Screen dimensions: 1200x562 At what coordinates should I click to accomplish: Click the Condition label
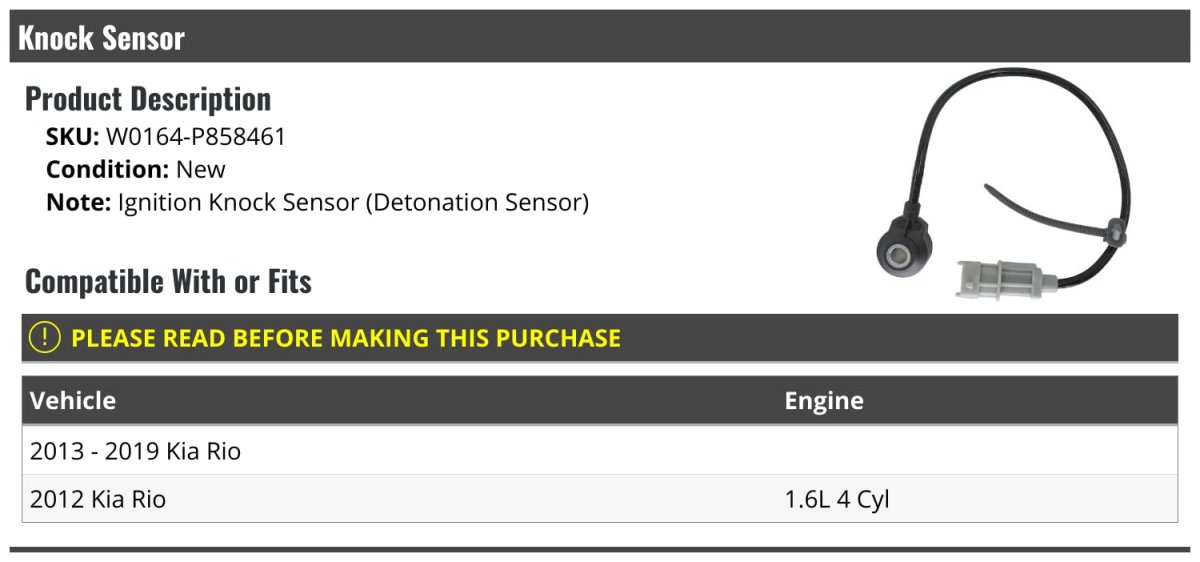(x=107, y=169)
